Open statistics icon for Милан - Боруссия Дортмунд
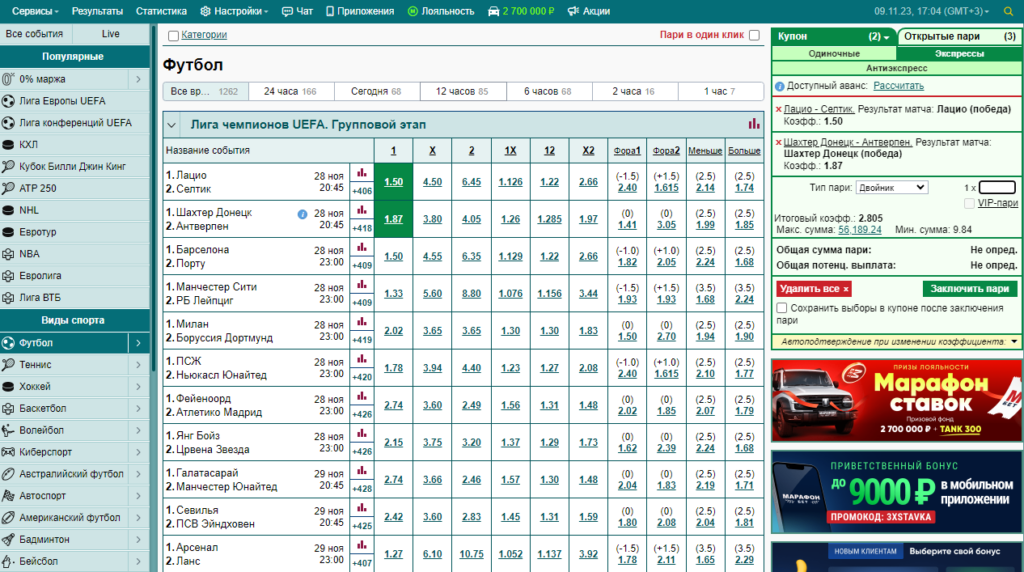1024x572 pixels. (x=362, y=322)
